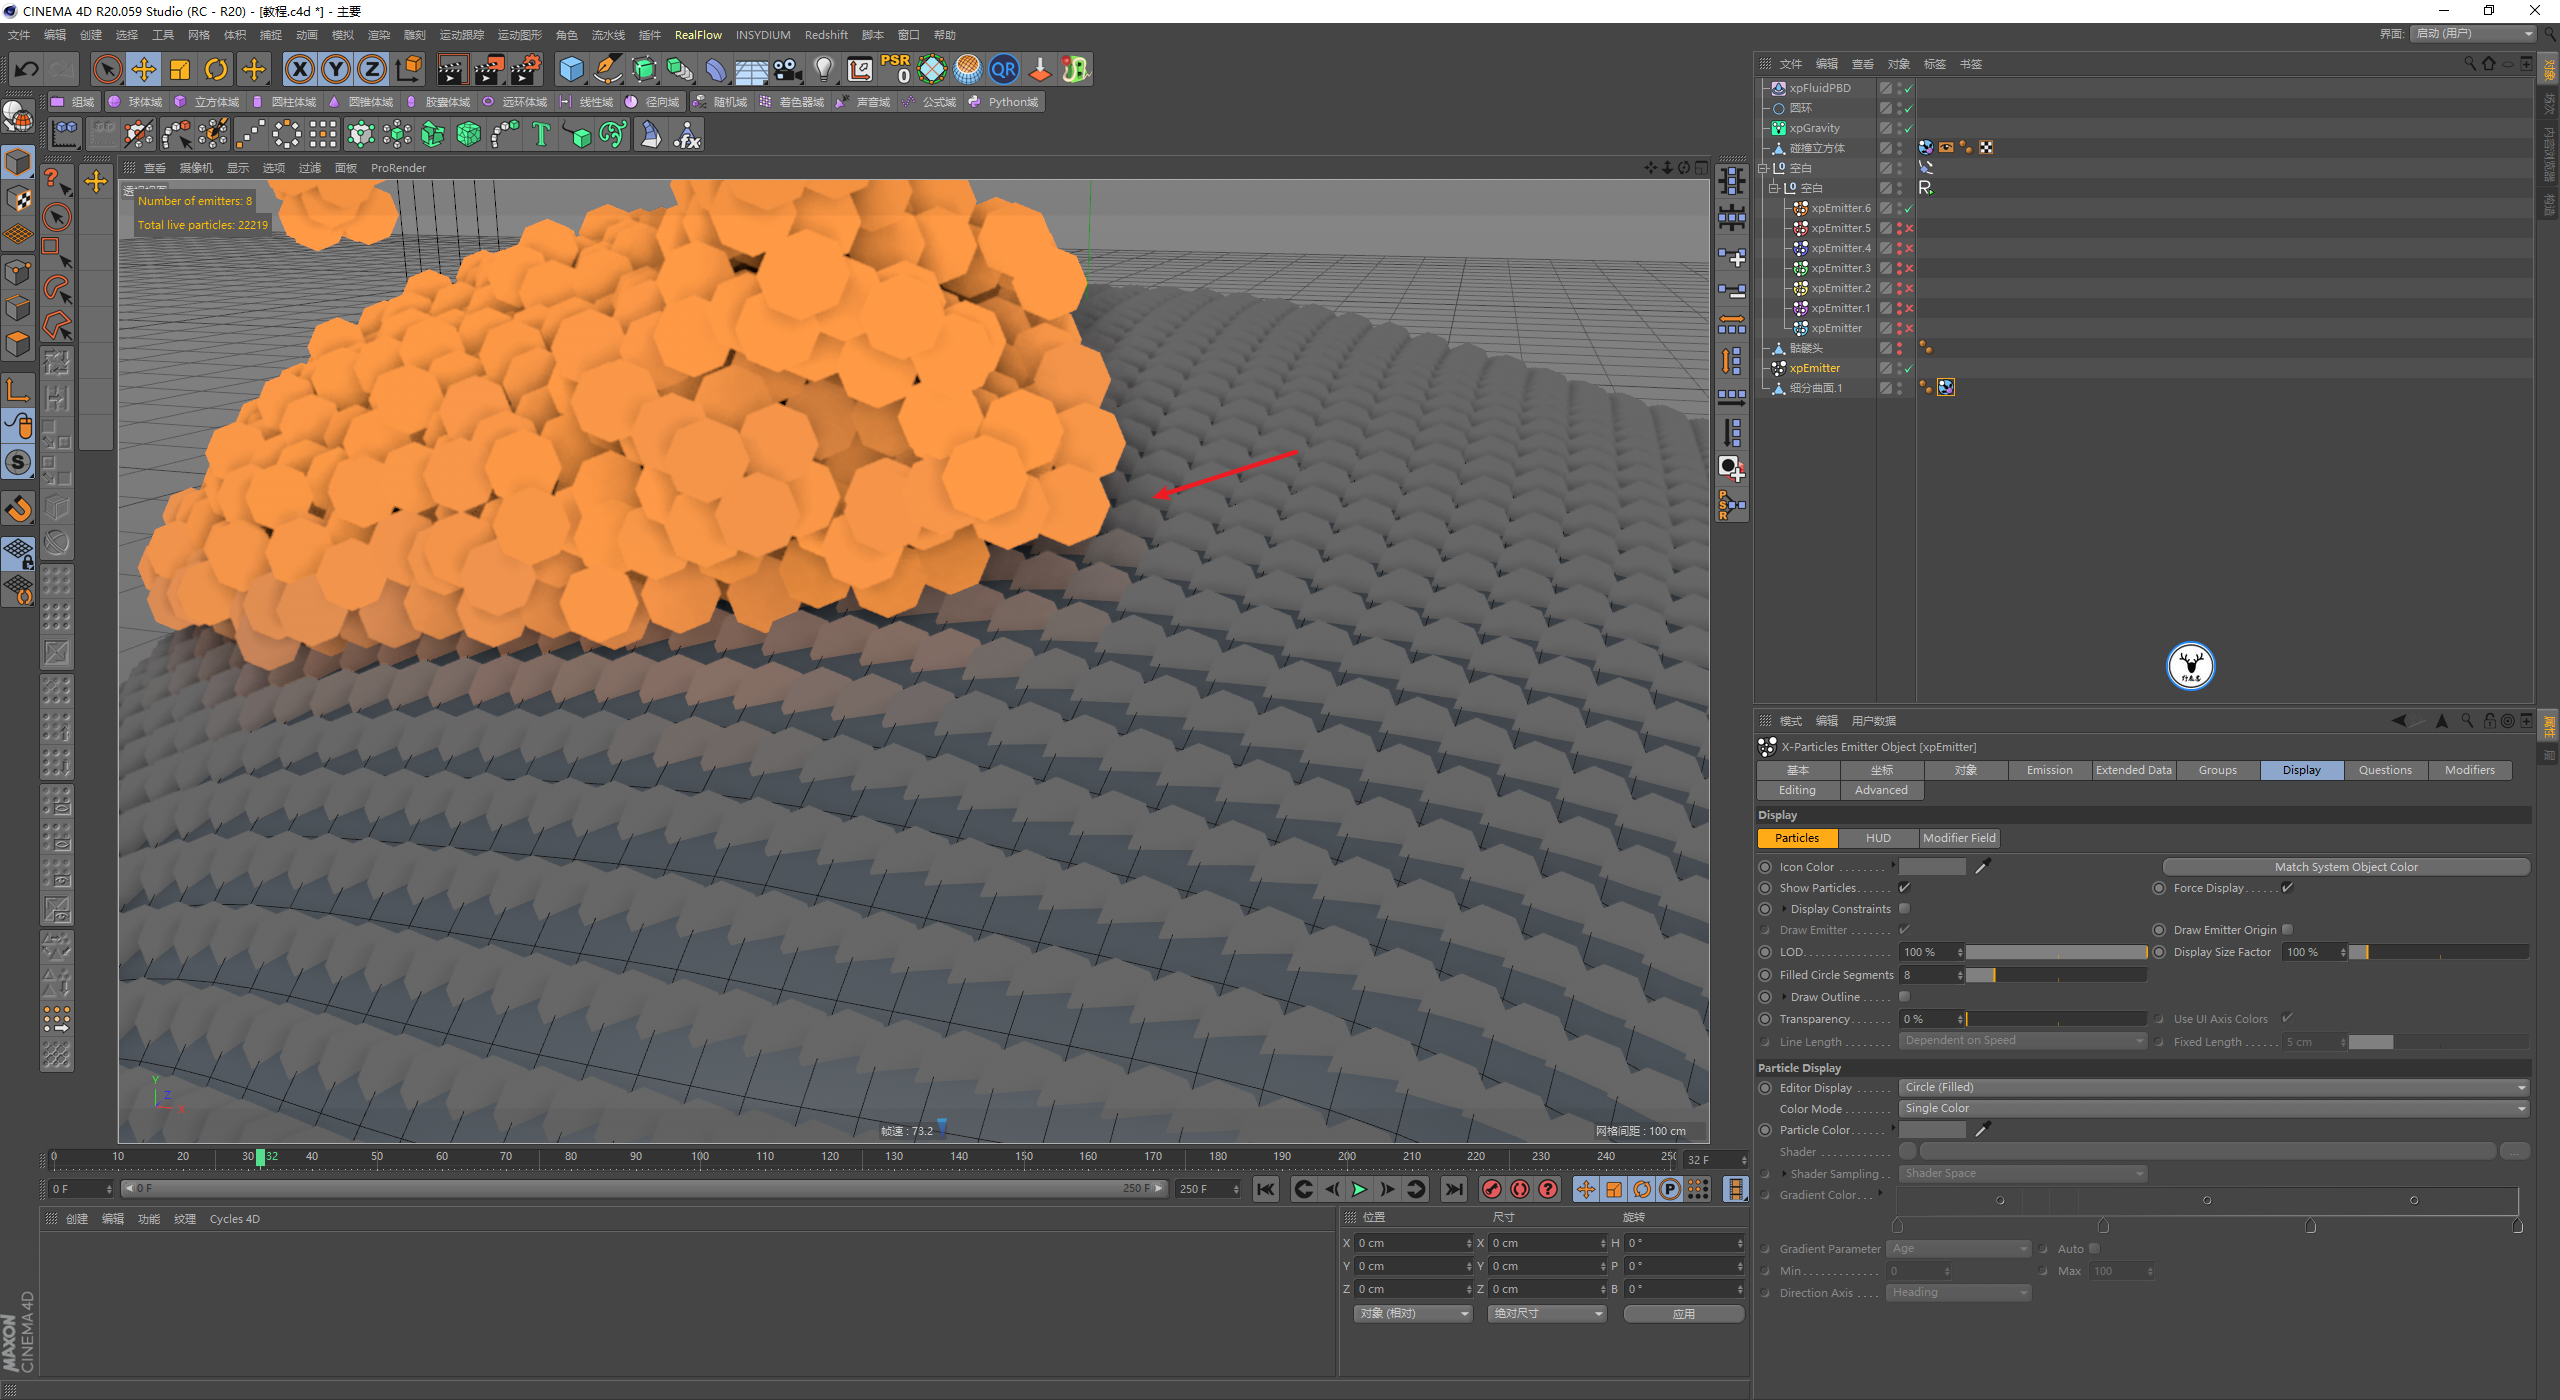Screen dimensions: 2560x1400
Task: Click the X position input field
Action: (1412, 1243)
